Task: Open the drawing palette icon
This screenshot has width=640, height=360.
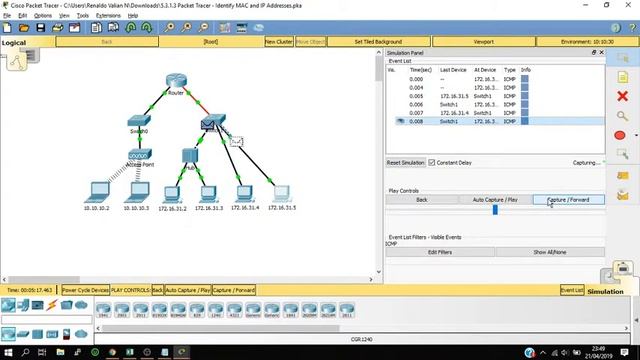Action: (x=224, y=28)
